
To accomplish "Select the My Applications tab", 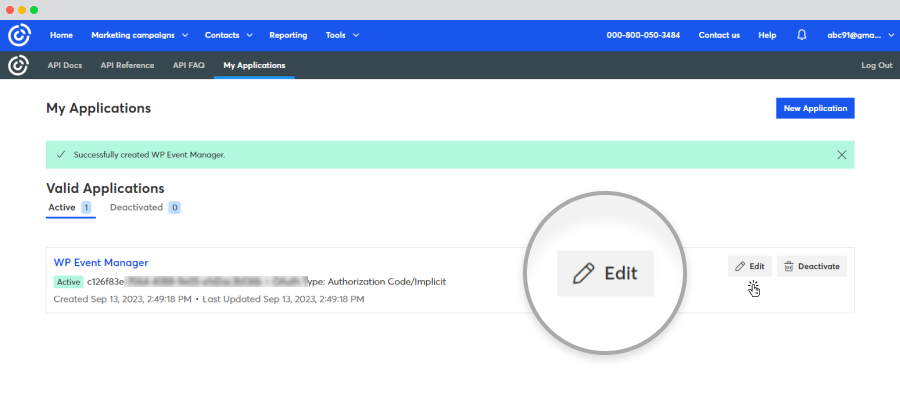I will 254,65.
